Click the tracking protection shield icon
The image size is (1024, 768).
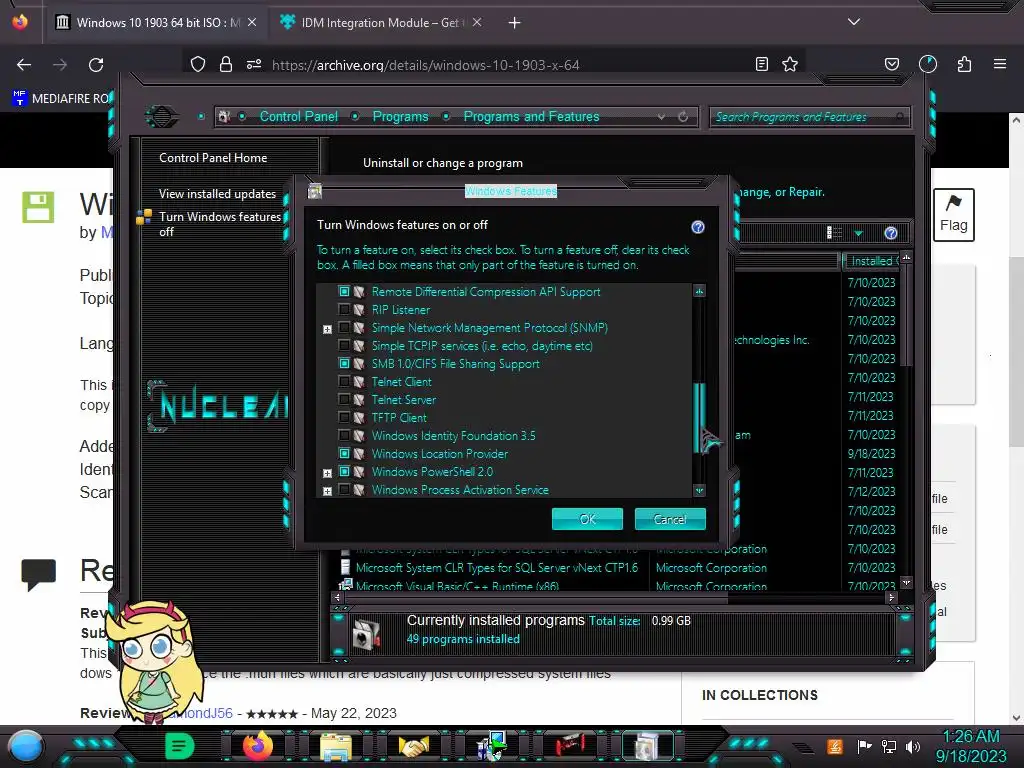(198, 64)
